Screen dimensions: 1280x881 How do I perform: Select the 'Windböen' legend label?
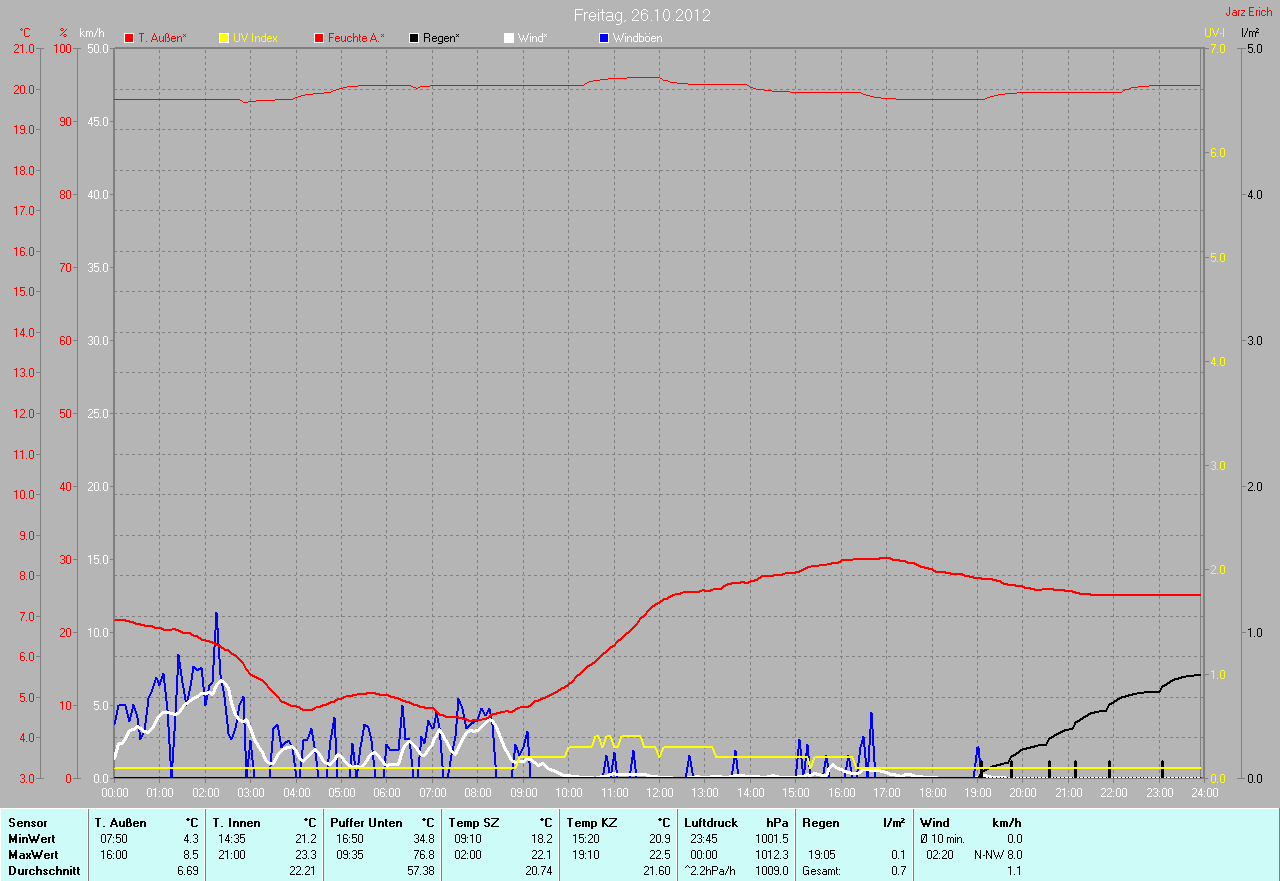coord(637,38)
